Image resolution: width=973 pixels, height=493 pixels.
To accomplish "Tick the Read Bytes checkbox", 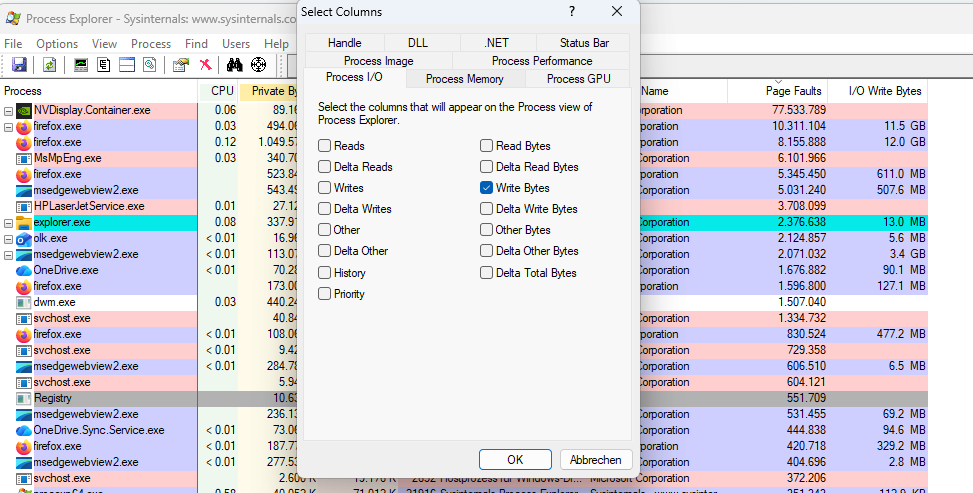I will tap(486, 146).
